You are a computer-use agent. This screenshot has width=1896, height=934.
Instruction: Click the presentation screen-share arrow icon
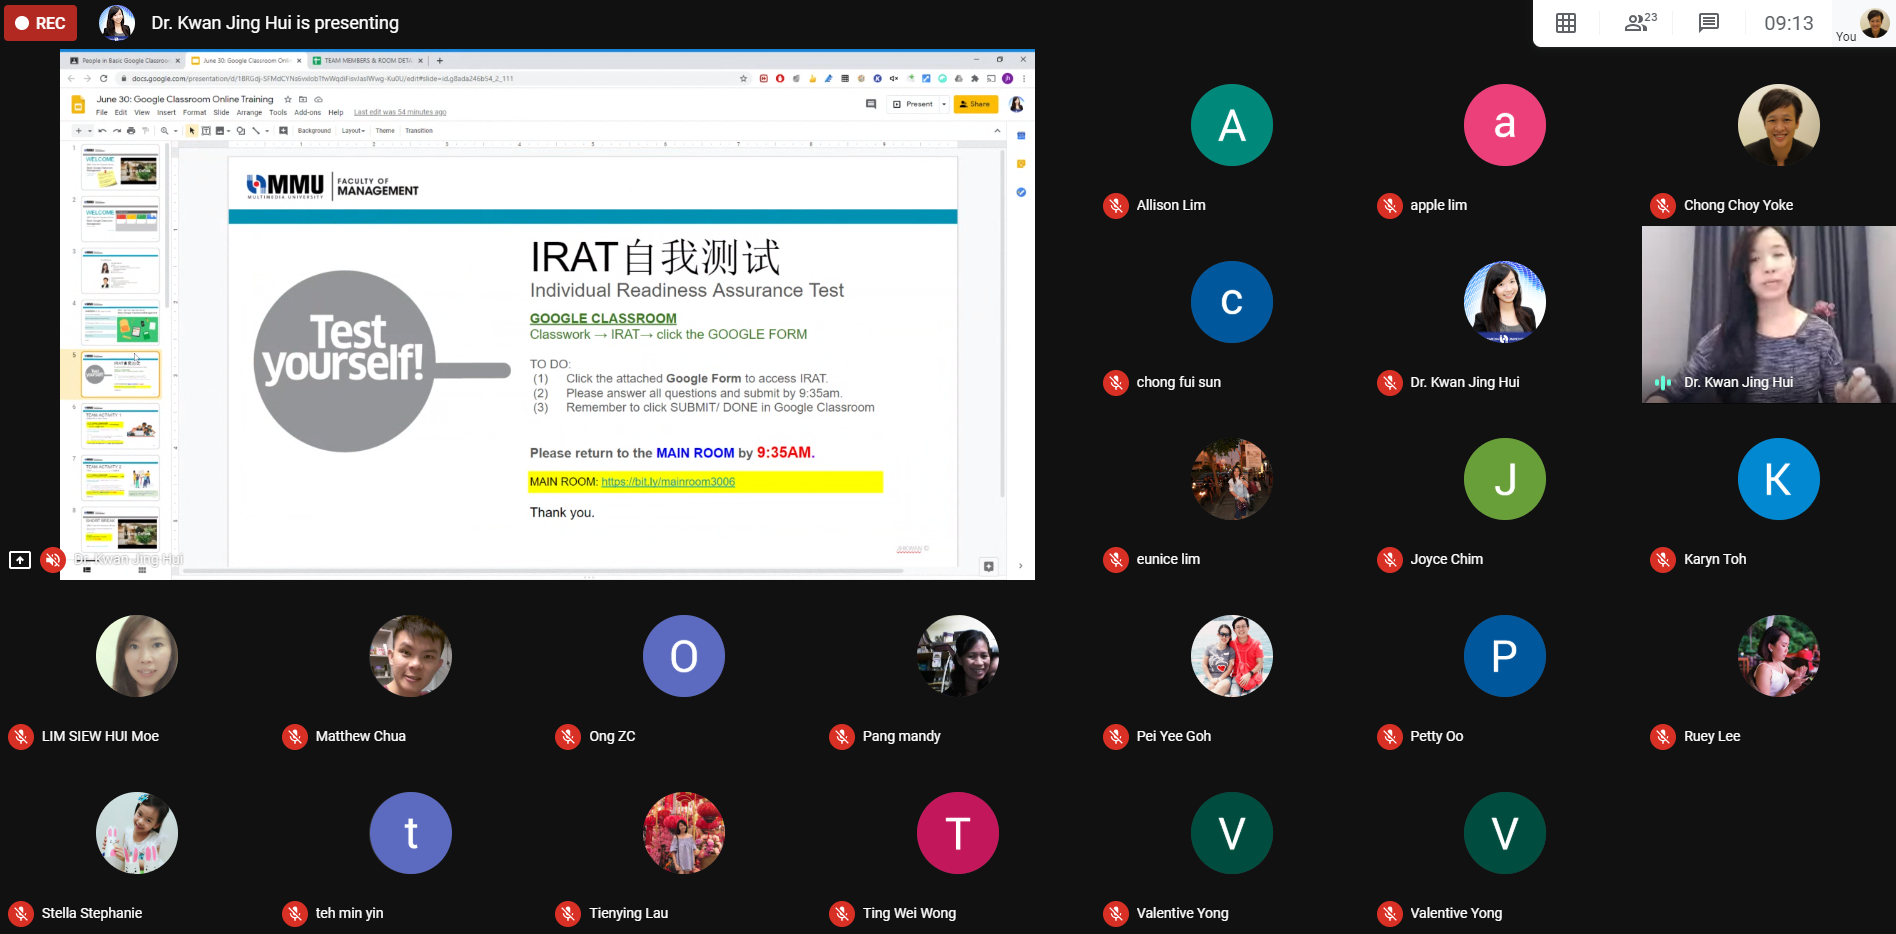click(20, 560)
